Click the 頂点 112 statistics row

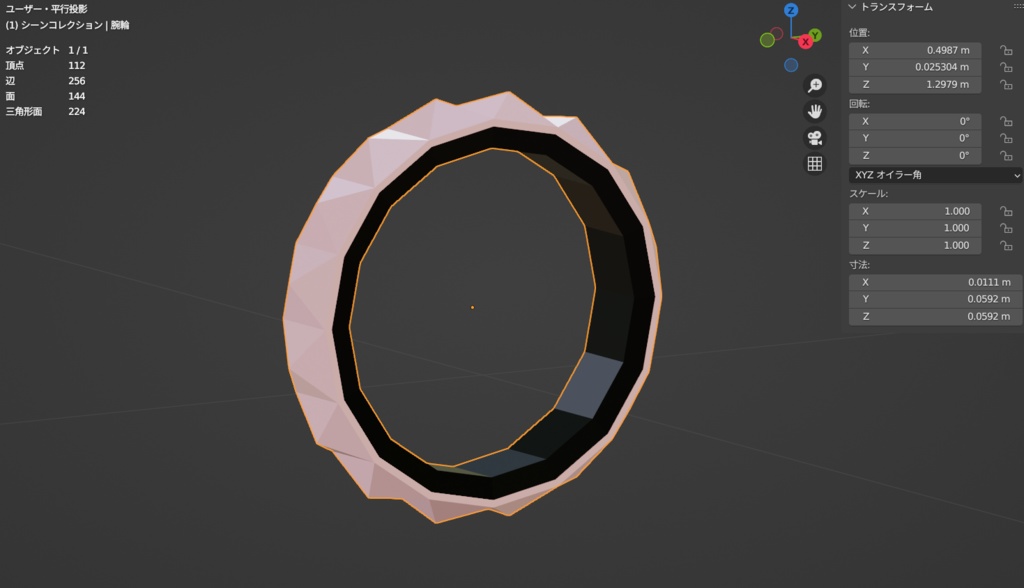pos(46,65)
